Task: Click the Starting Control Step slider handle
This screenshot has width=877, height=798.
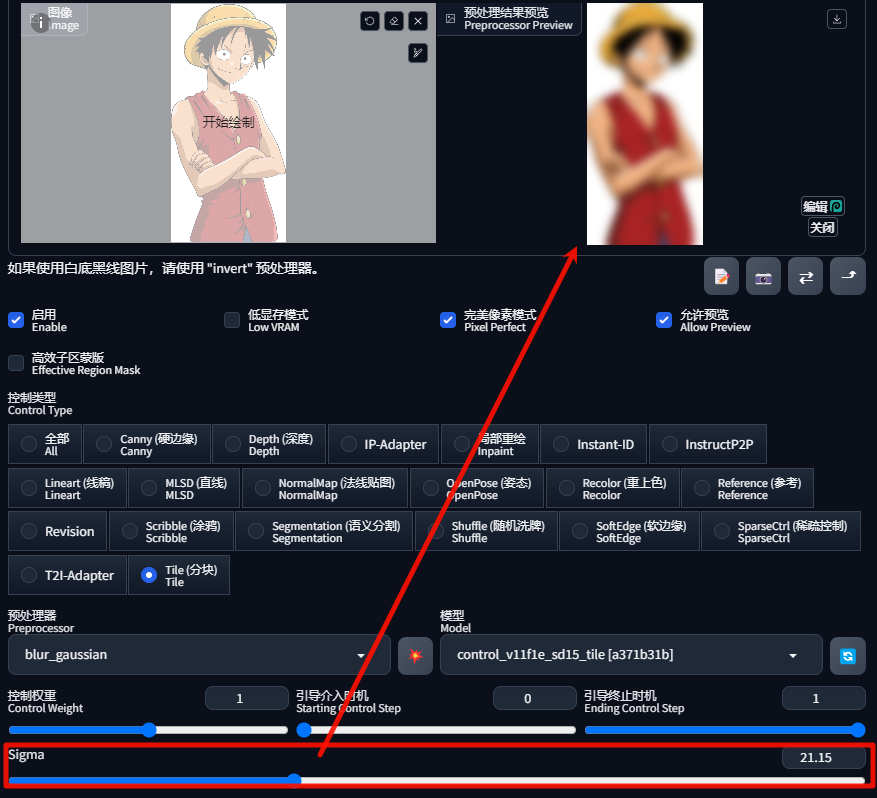Action: pyautogui.click(x=304, y=730)
